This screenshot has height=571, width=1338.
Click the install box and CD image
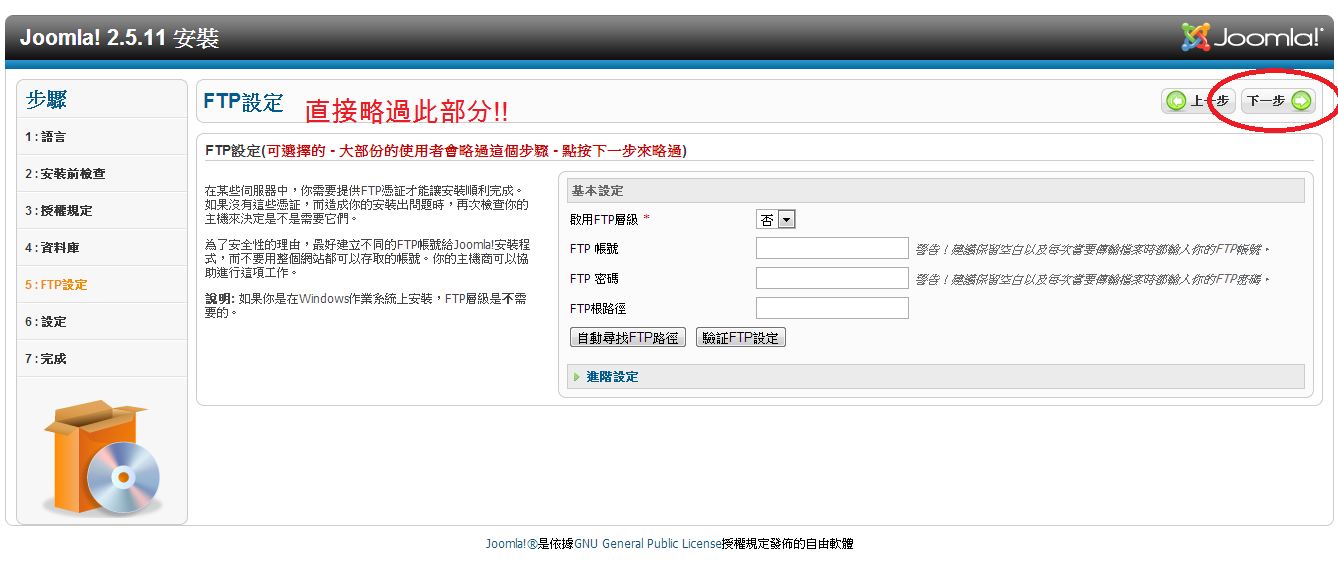[102, 457]
